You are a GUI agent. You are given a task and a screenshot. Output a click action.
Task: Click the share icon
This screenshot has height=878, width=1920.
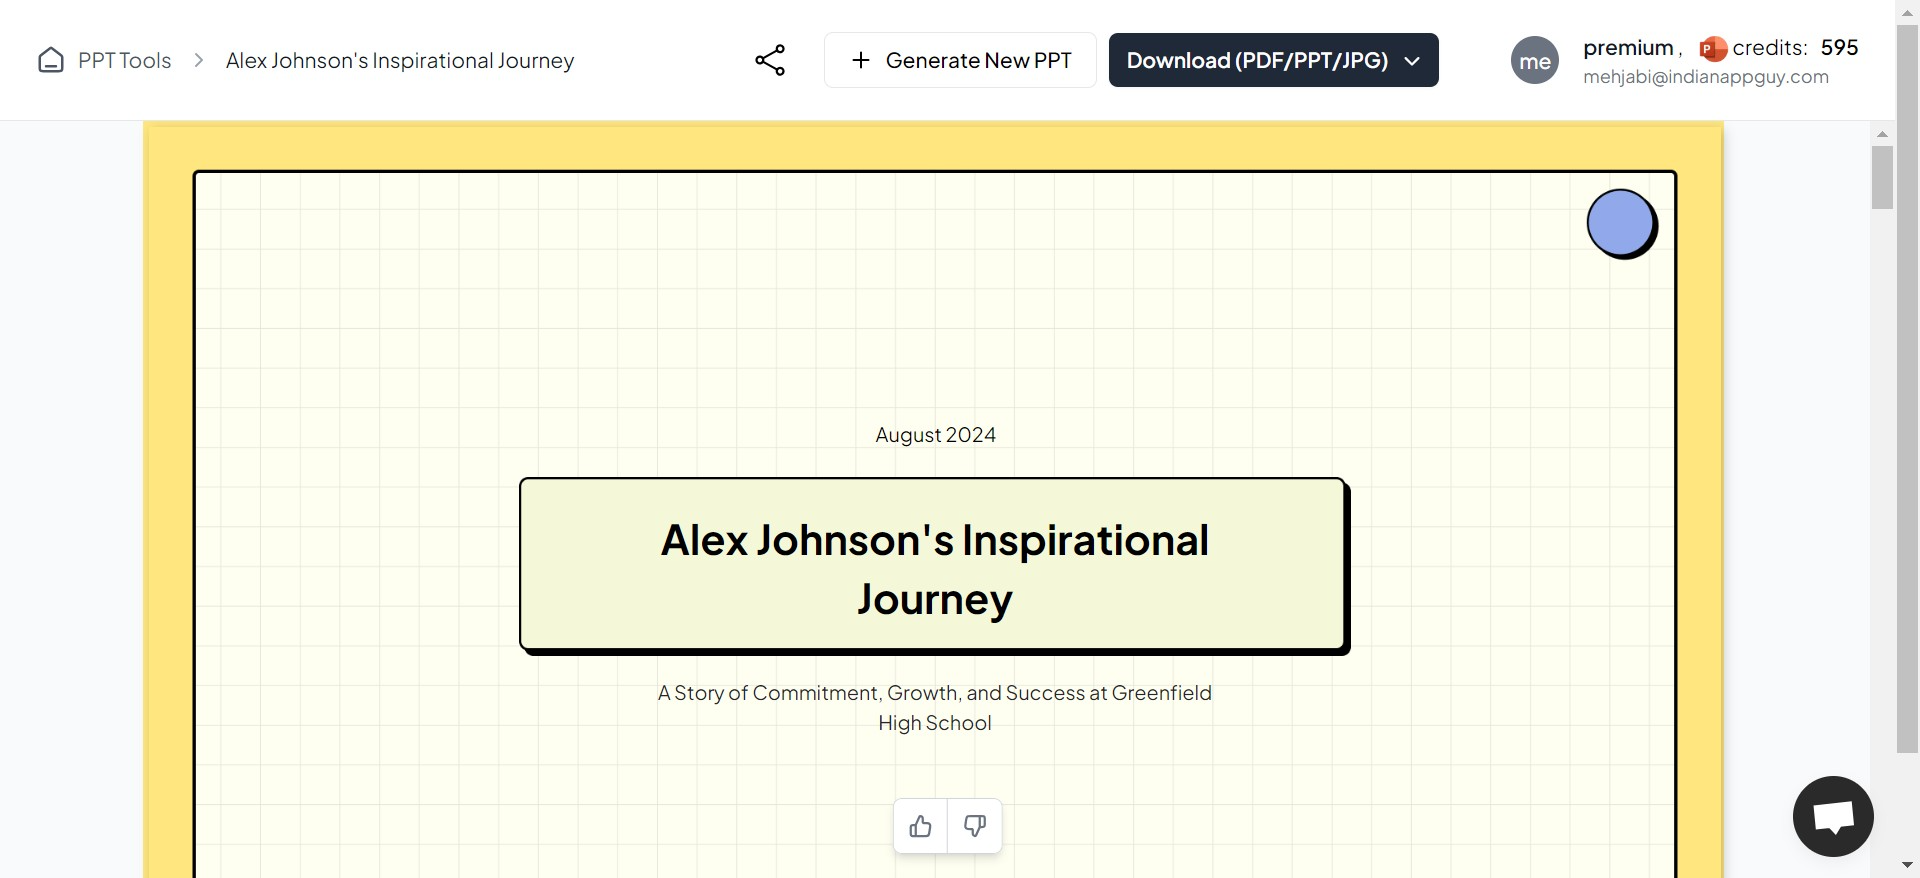770,60
